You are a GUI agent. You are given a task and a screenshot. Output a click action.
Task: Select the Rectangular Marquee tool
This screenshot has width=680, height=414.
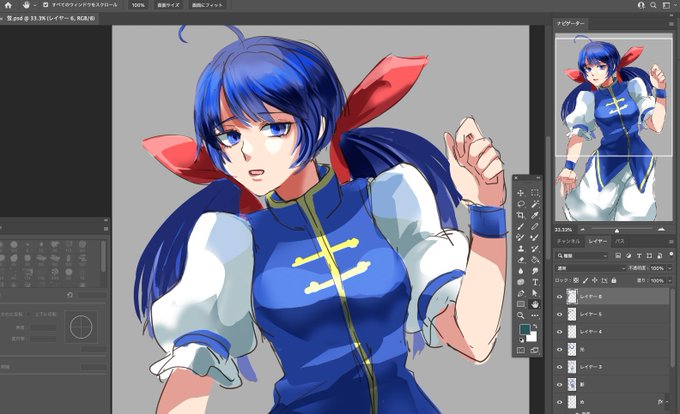point(535,193)
